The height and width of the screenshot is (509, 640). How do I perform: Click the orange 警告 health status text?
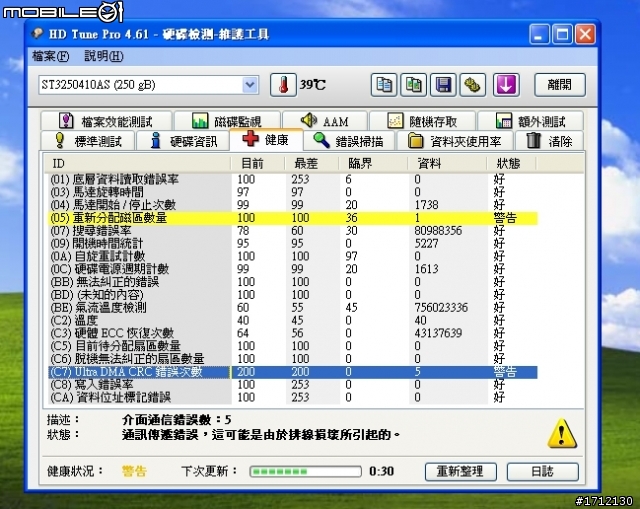[x=134, y=471]
